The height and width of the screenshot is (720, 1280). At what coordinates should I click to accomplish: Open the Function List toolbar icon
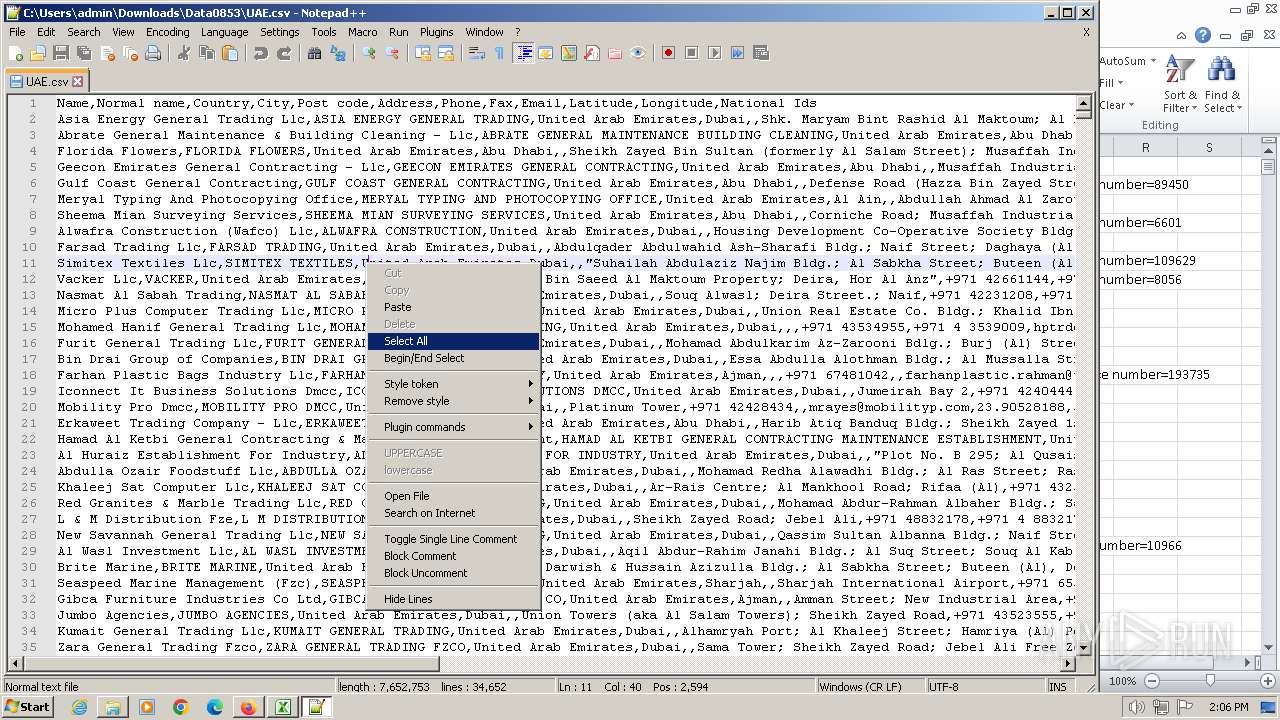pyautogui.click(x=591, y=53)
